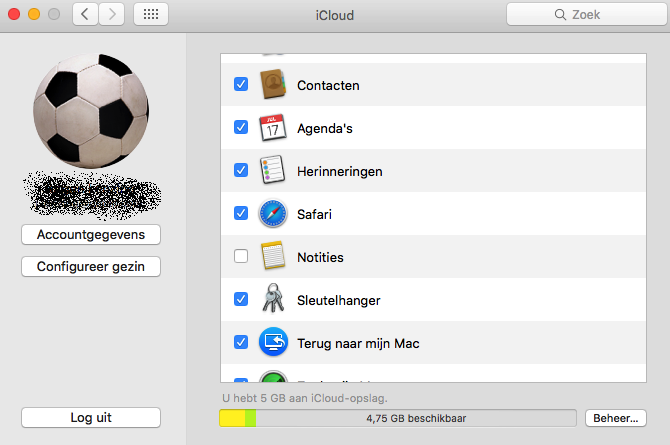Show all preferences with the grid icon
This screenshot has height=445, width=670.
coord(151,14)
